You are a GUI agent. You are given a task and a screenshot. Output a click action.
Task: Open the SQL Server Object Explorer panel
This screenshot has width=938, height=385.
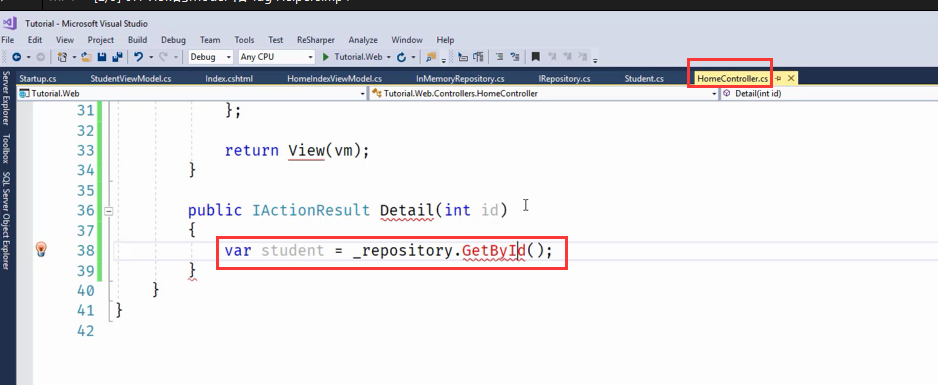pyautogui.click(x=6, y=220)
